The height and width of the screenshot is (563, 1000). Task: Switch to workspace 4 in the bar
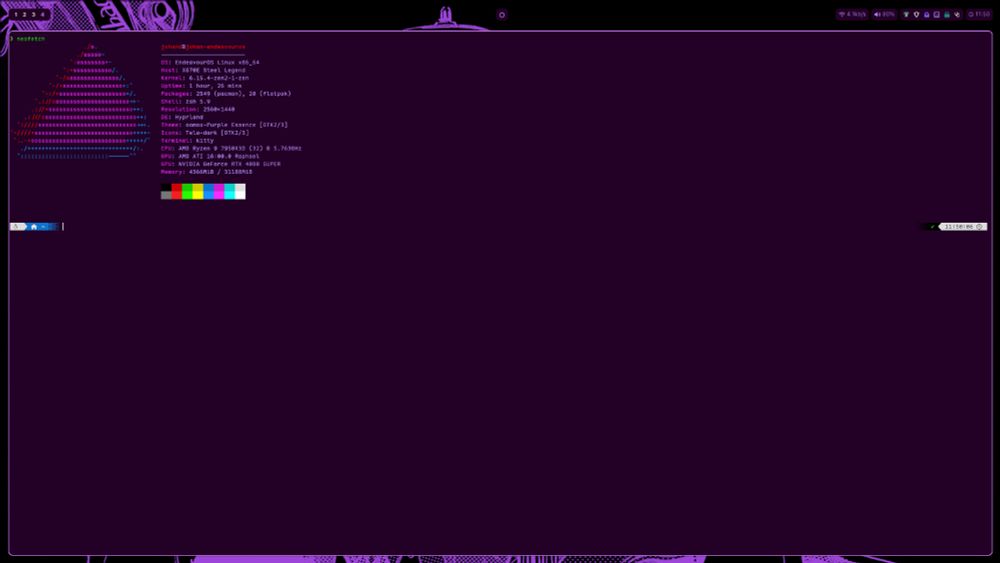coord(43,14)
